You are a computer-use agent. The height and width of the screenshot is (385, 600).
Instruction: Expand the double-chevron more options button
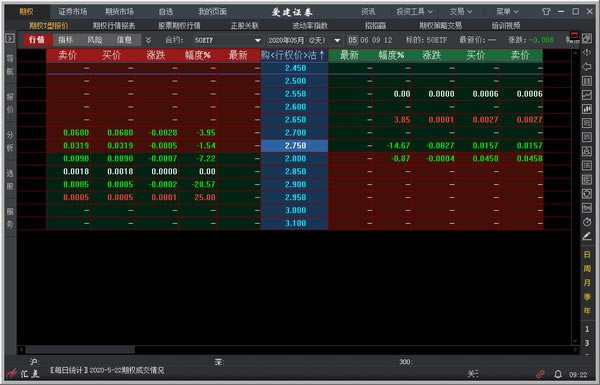point(148,40)
